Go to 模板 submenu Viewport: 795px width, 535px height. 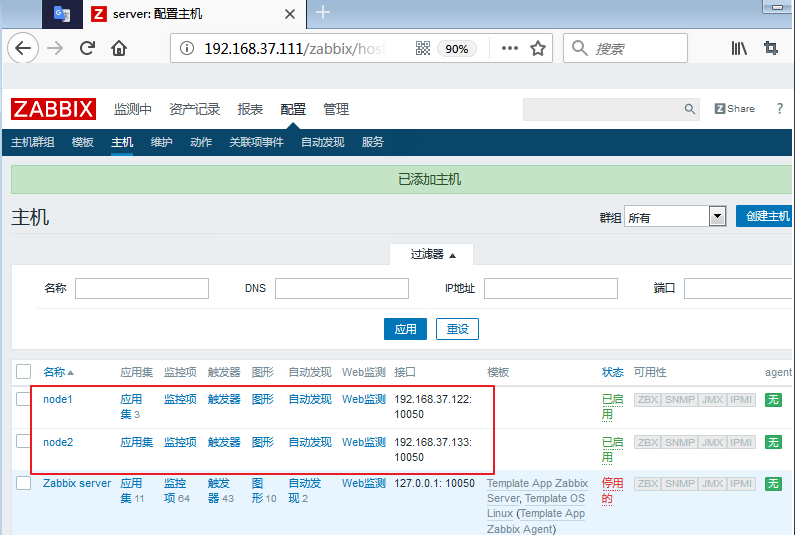tap(83, 142)
